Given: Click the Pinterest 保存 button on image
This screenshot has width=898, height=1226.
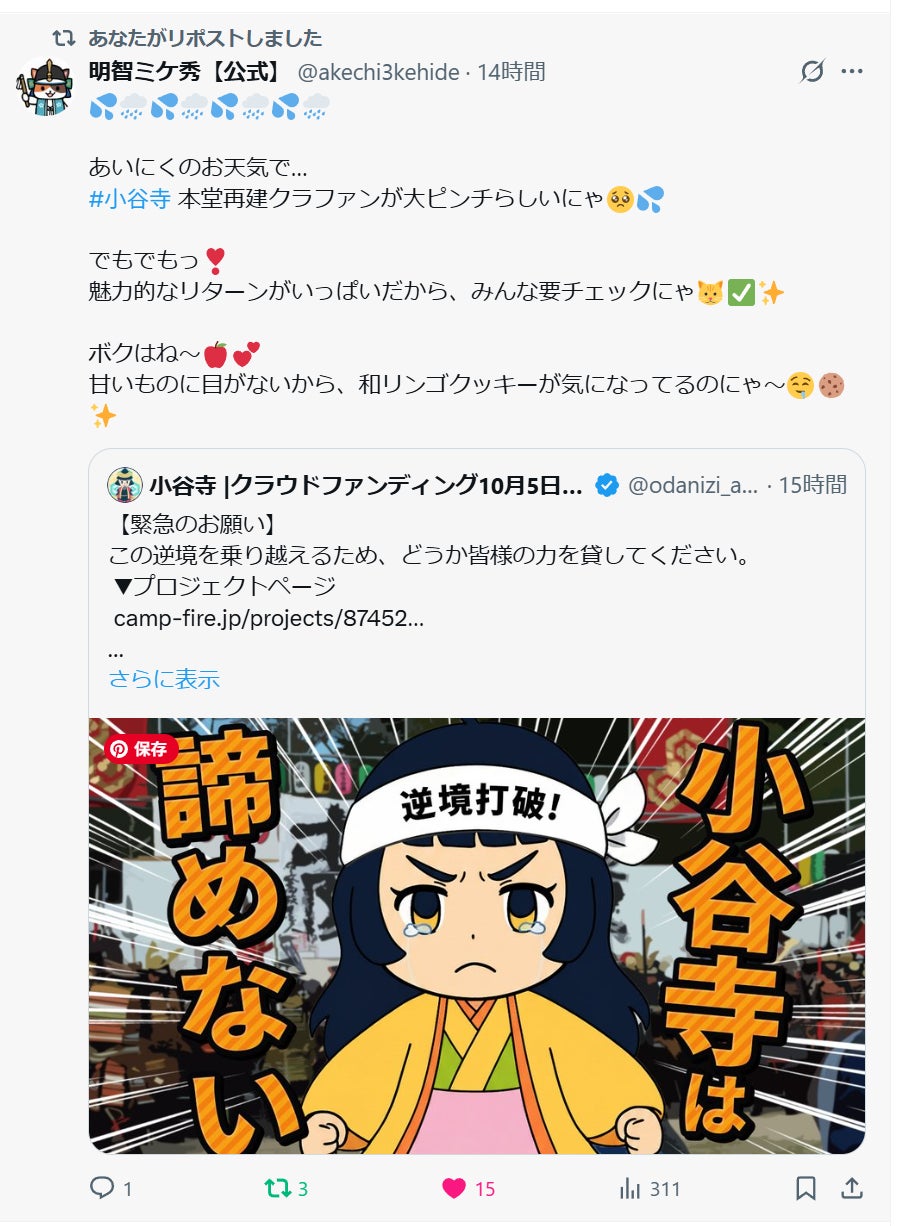Looking at the screenshot, I should click(x=142, y=748).
